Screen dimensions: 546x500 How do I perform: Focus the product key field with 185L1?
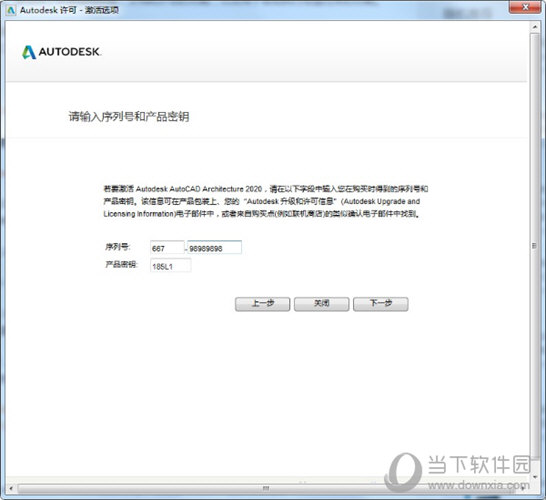click(x=170, y=266)
